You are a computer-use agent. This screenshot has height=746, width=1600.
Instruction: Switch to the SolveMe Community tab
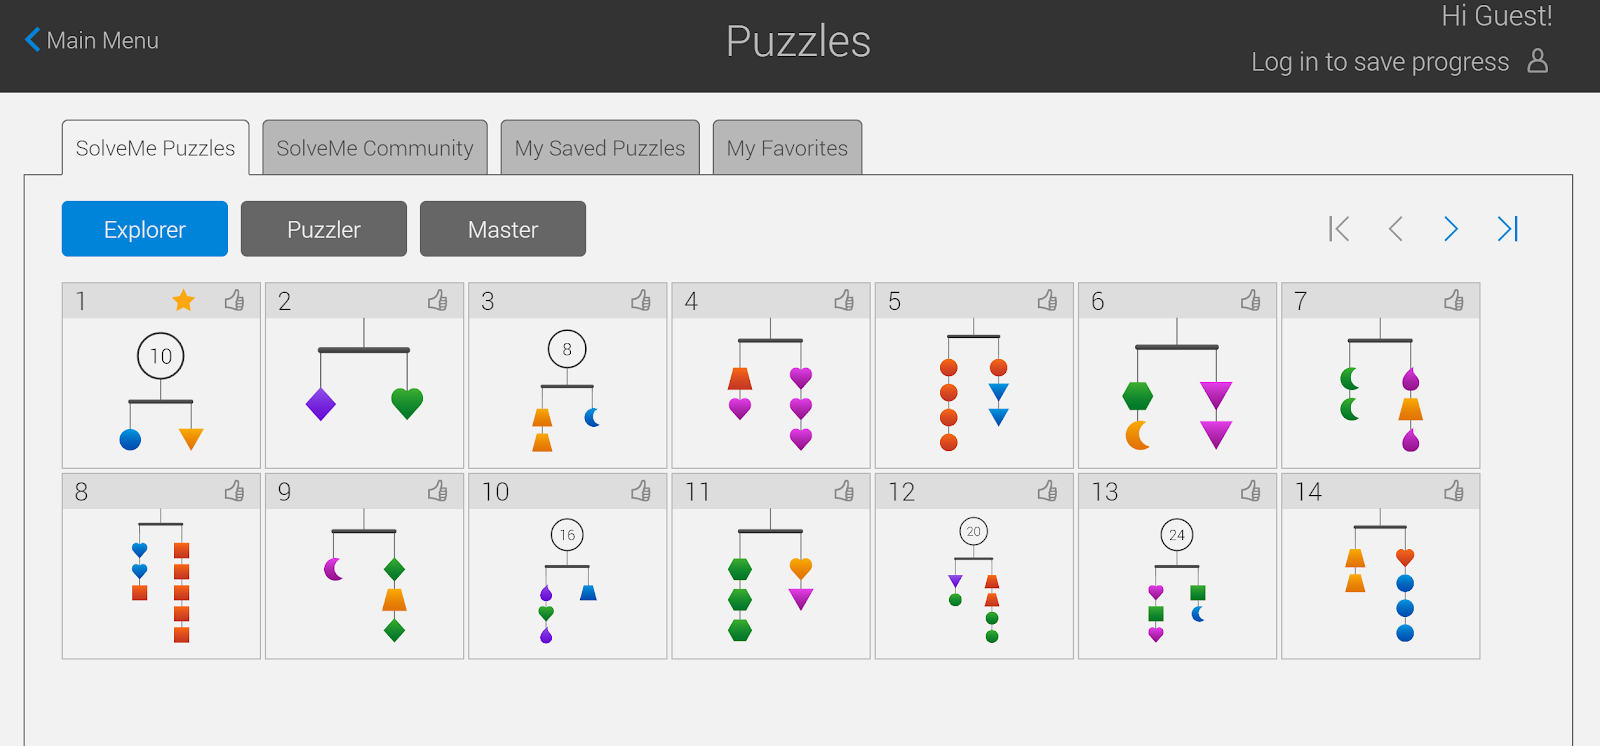coord(375,148)
